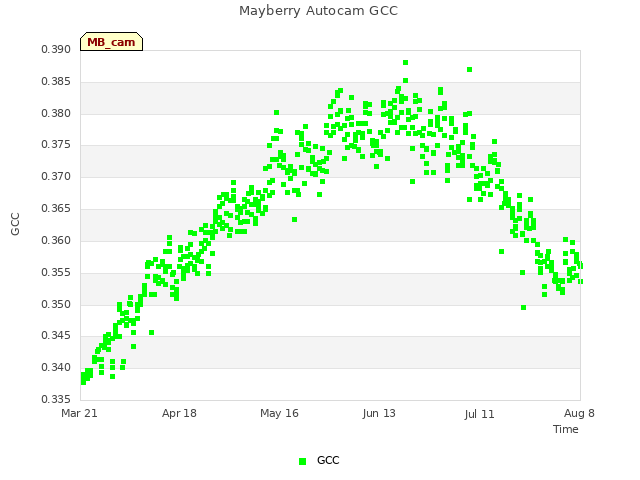Click the 0.365 y-axis value
This screenshot has height=480, width=640.
coord(56,208)
